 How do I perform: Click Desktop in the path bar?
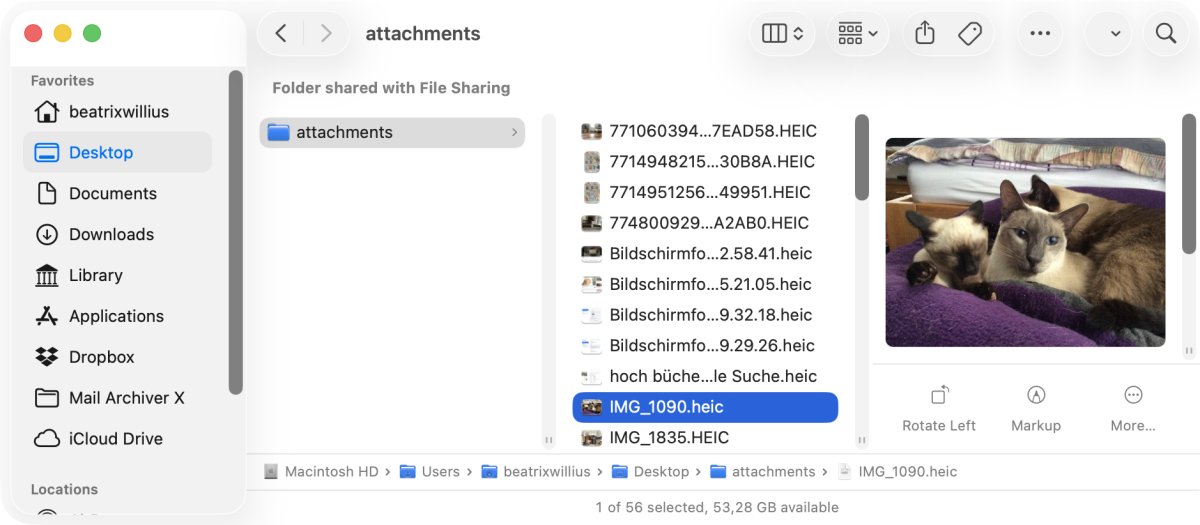point(650,471)
